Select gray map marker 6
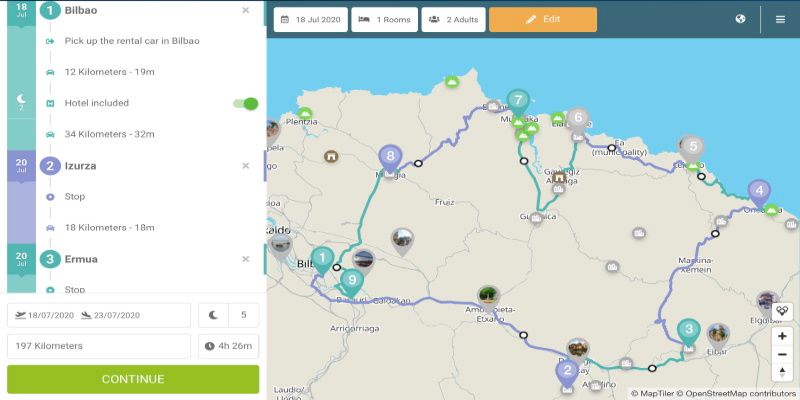 click(x=578, y=121)
